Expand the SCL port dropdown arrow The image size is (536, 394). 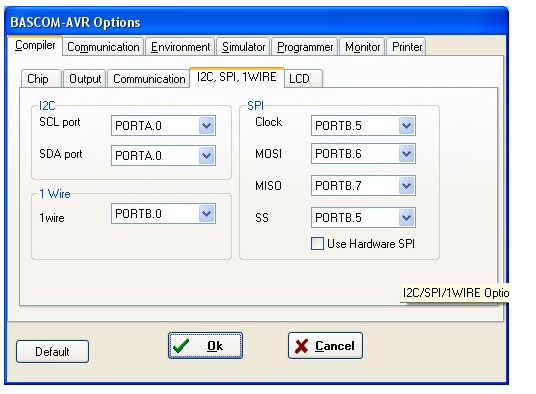(206, 126)
